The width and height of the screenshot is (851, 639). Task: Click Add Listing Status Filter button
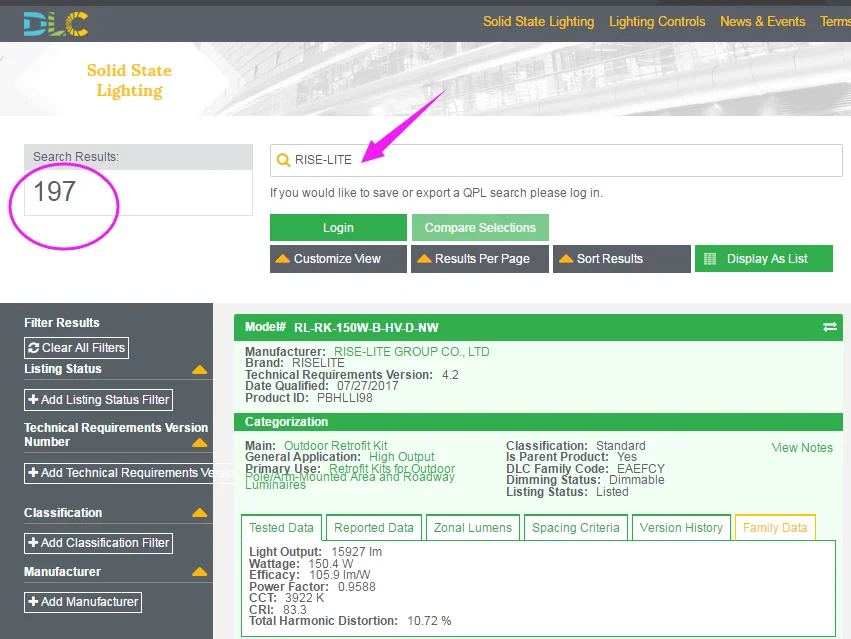(x=98, y=400)
